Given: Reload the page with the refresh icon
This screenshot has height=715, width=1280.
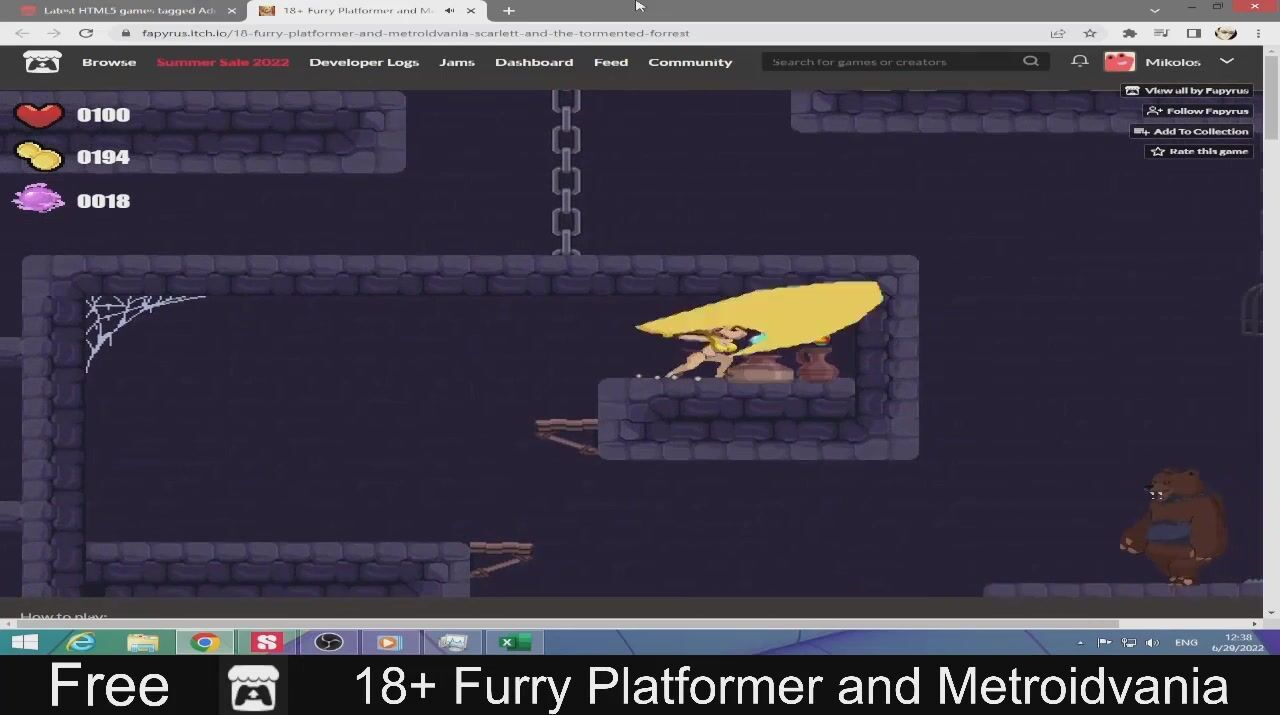Looking at the screenshot, I should 86,33.
